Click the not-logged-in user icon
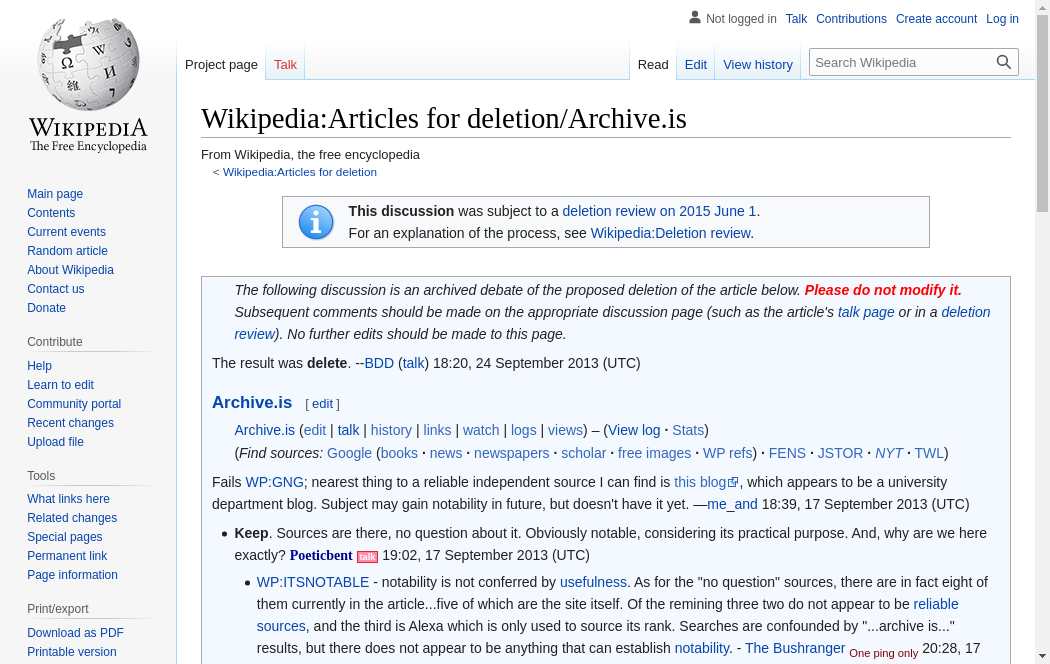This screenshot has width=1050, height=664. pyautogui.click(x=695, y=18)
